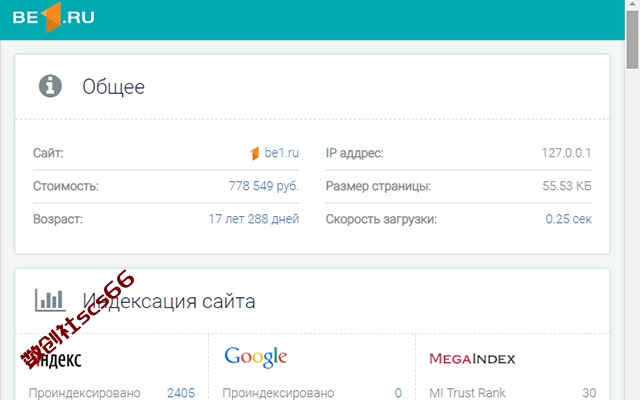Open the 17 лет 288 дней age link
The image size is (640, 400).
[253, 219]
